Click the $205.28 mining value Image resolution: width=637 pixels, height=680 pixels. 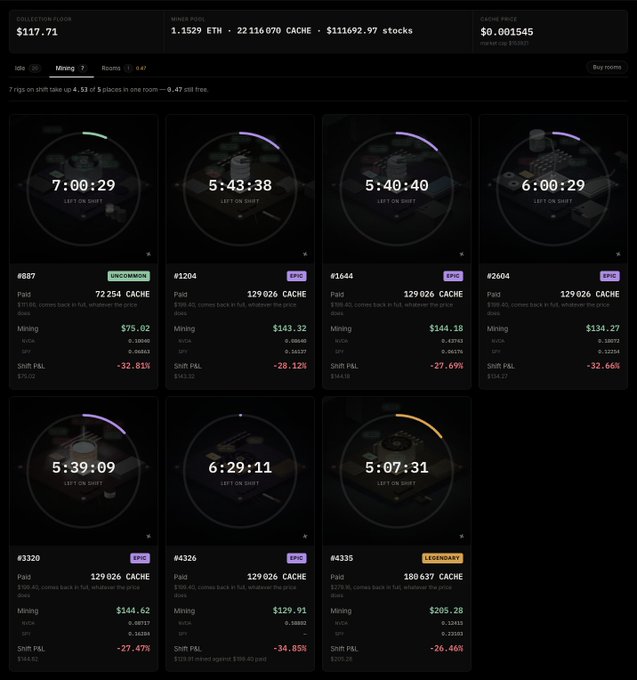[x=446, y=611]
